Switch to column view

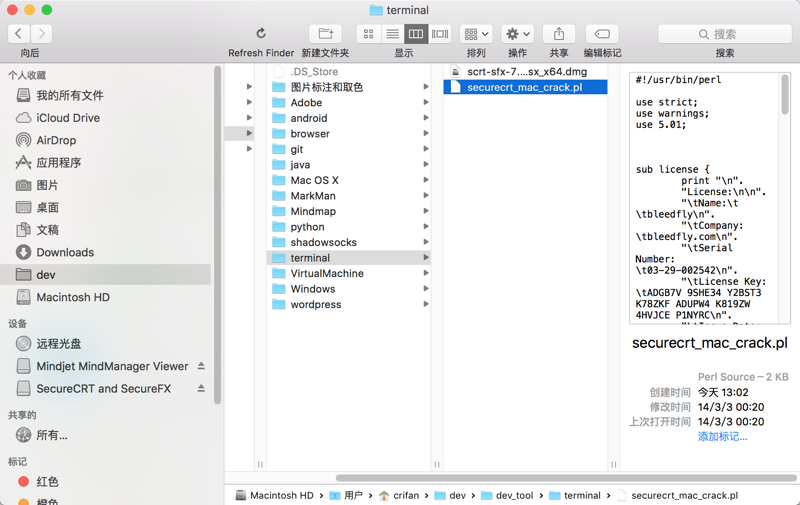(416, 34)
